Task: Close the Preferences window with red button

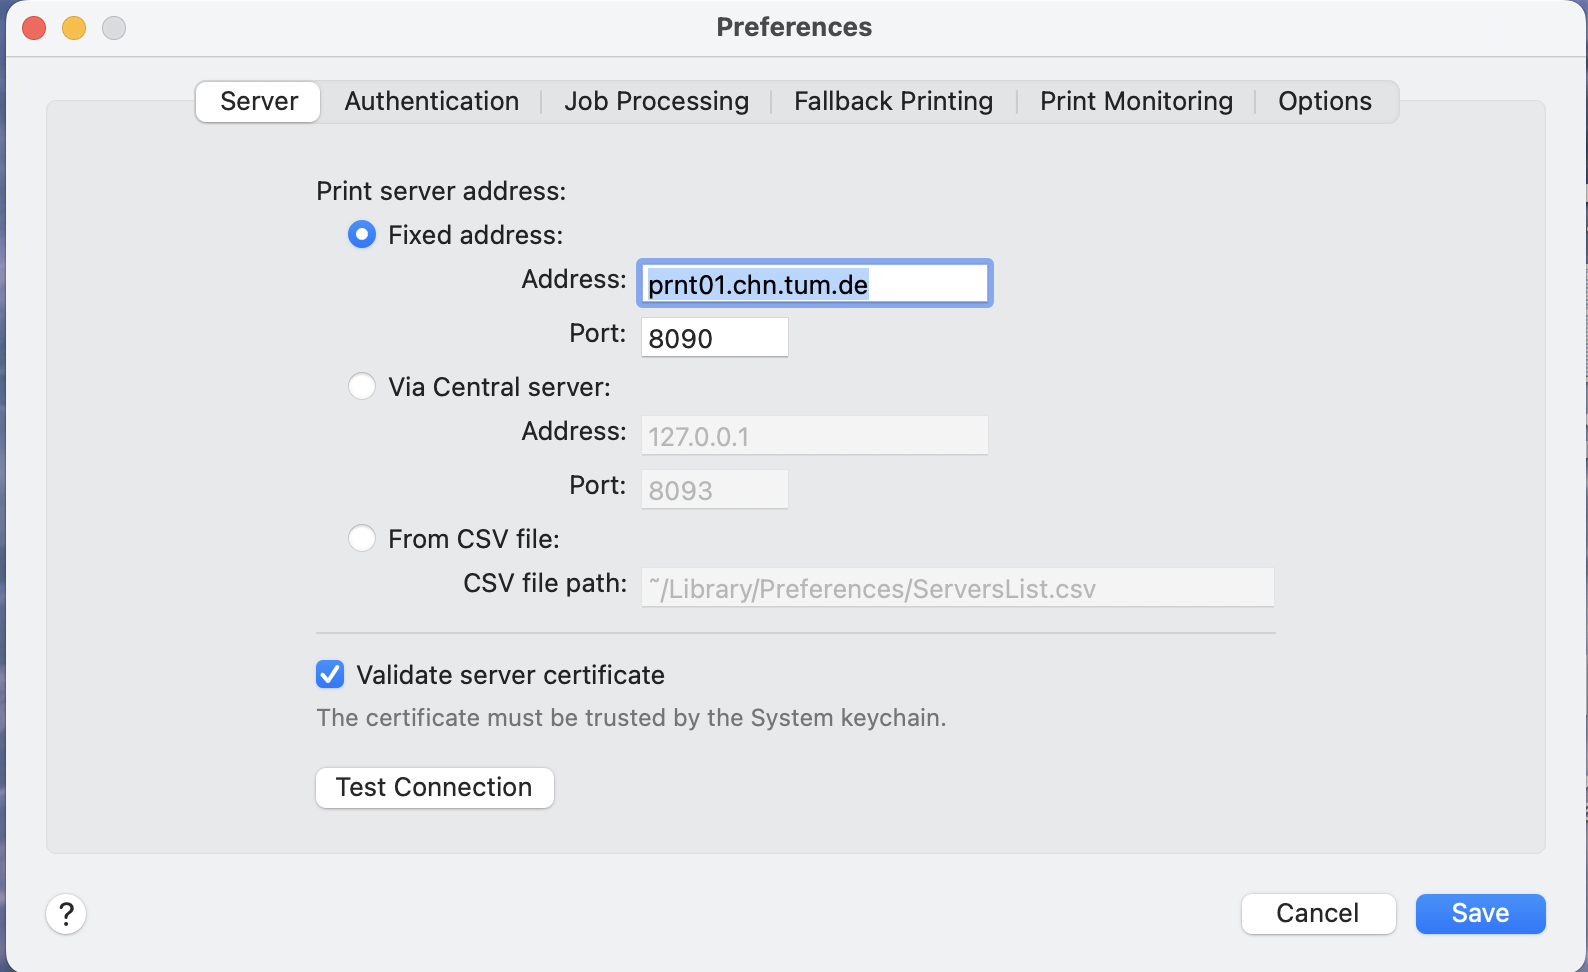Action: (34, 28)
